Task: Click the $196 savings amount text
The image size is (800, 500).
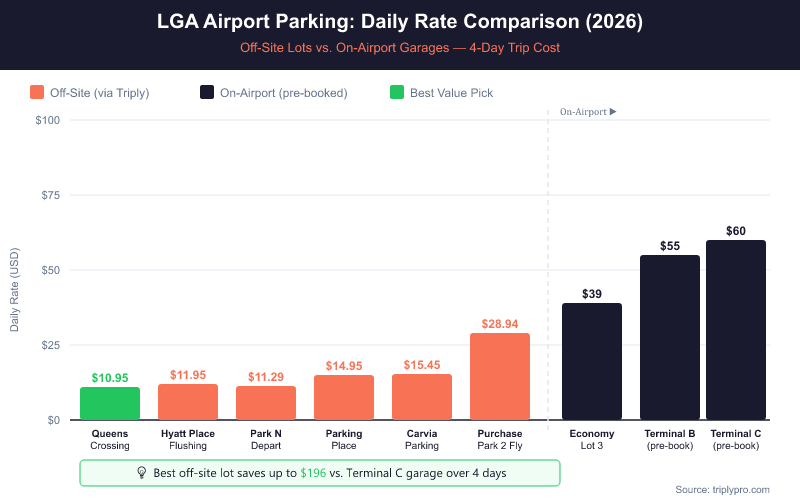Action: (x=313, y=473)
